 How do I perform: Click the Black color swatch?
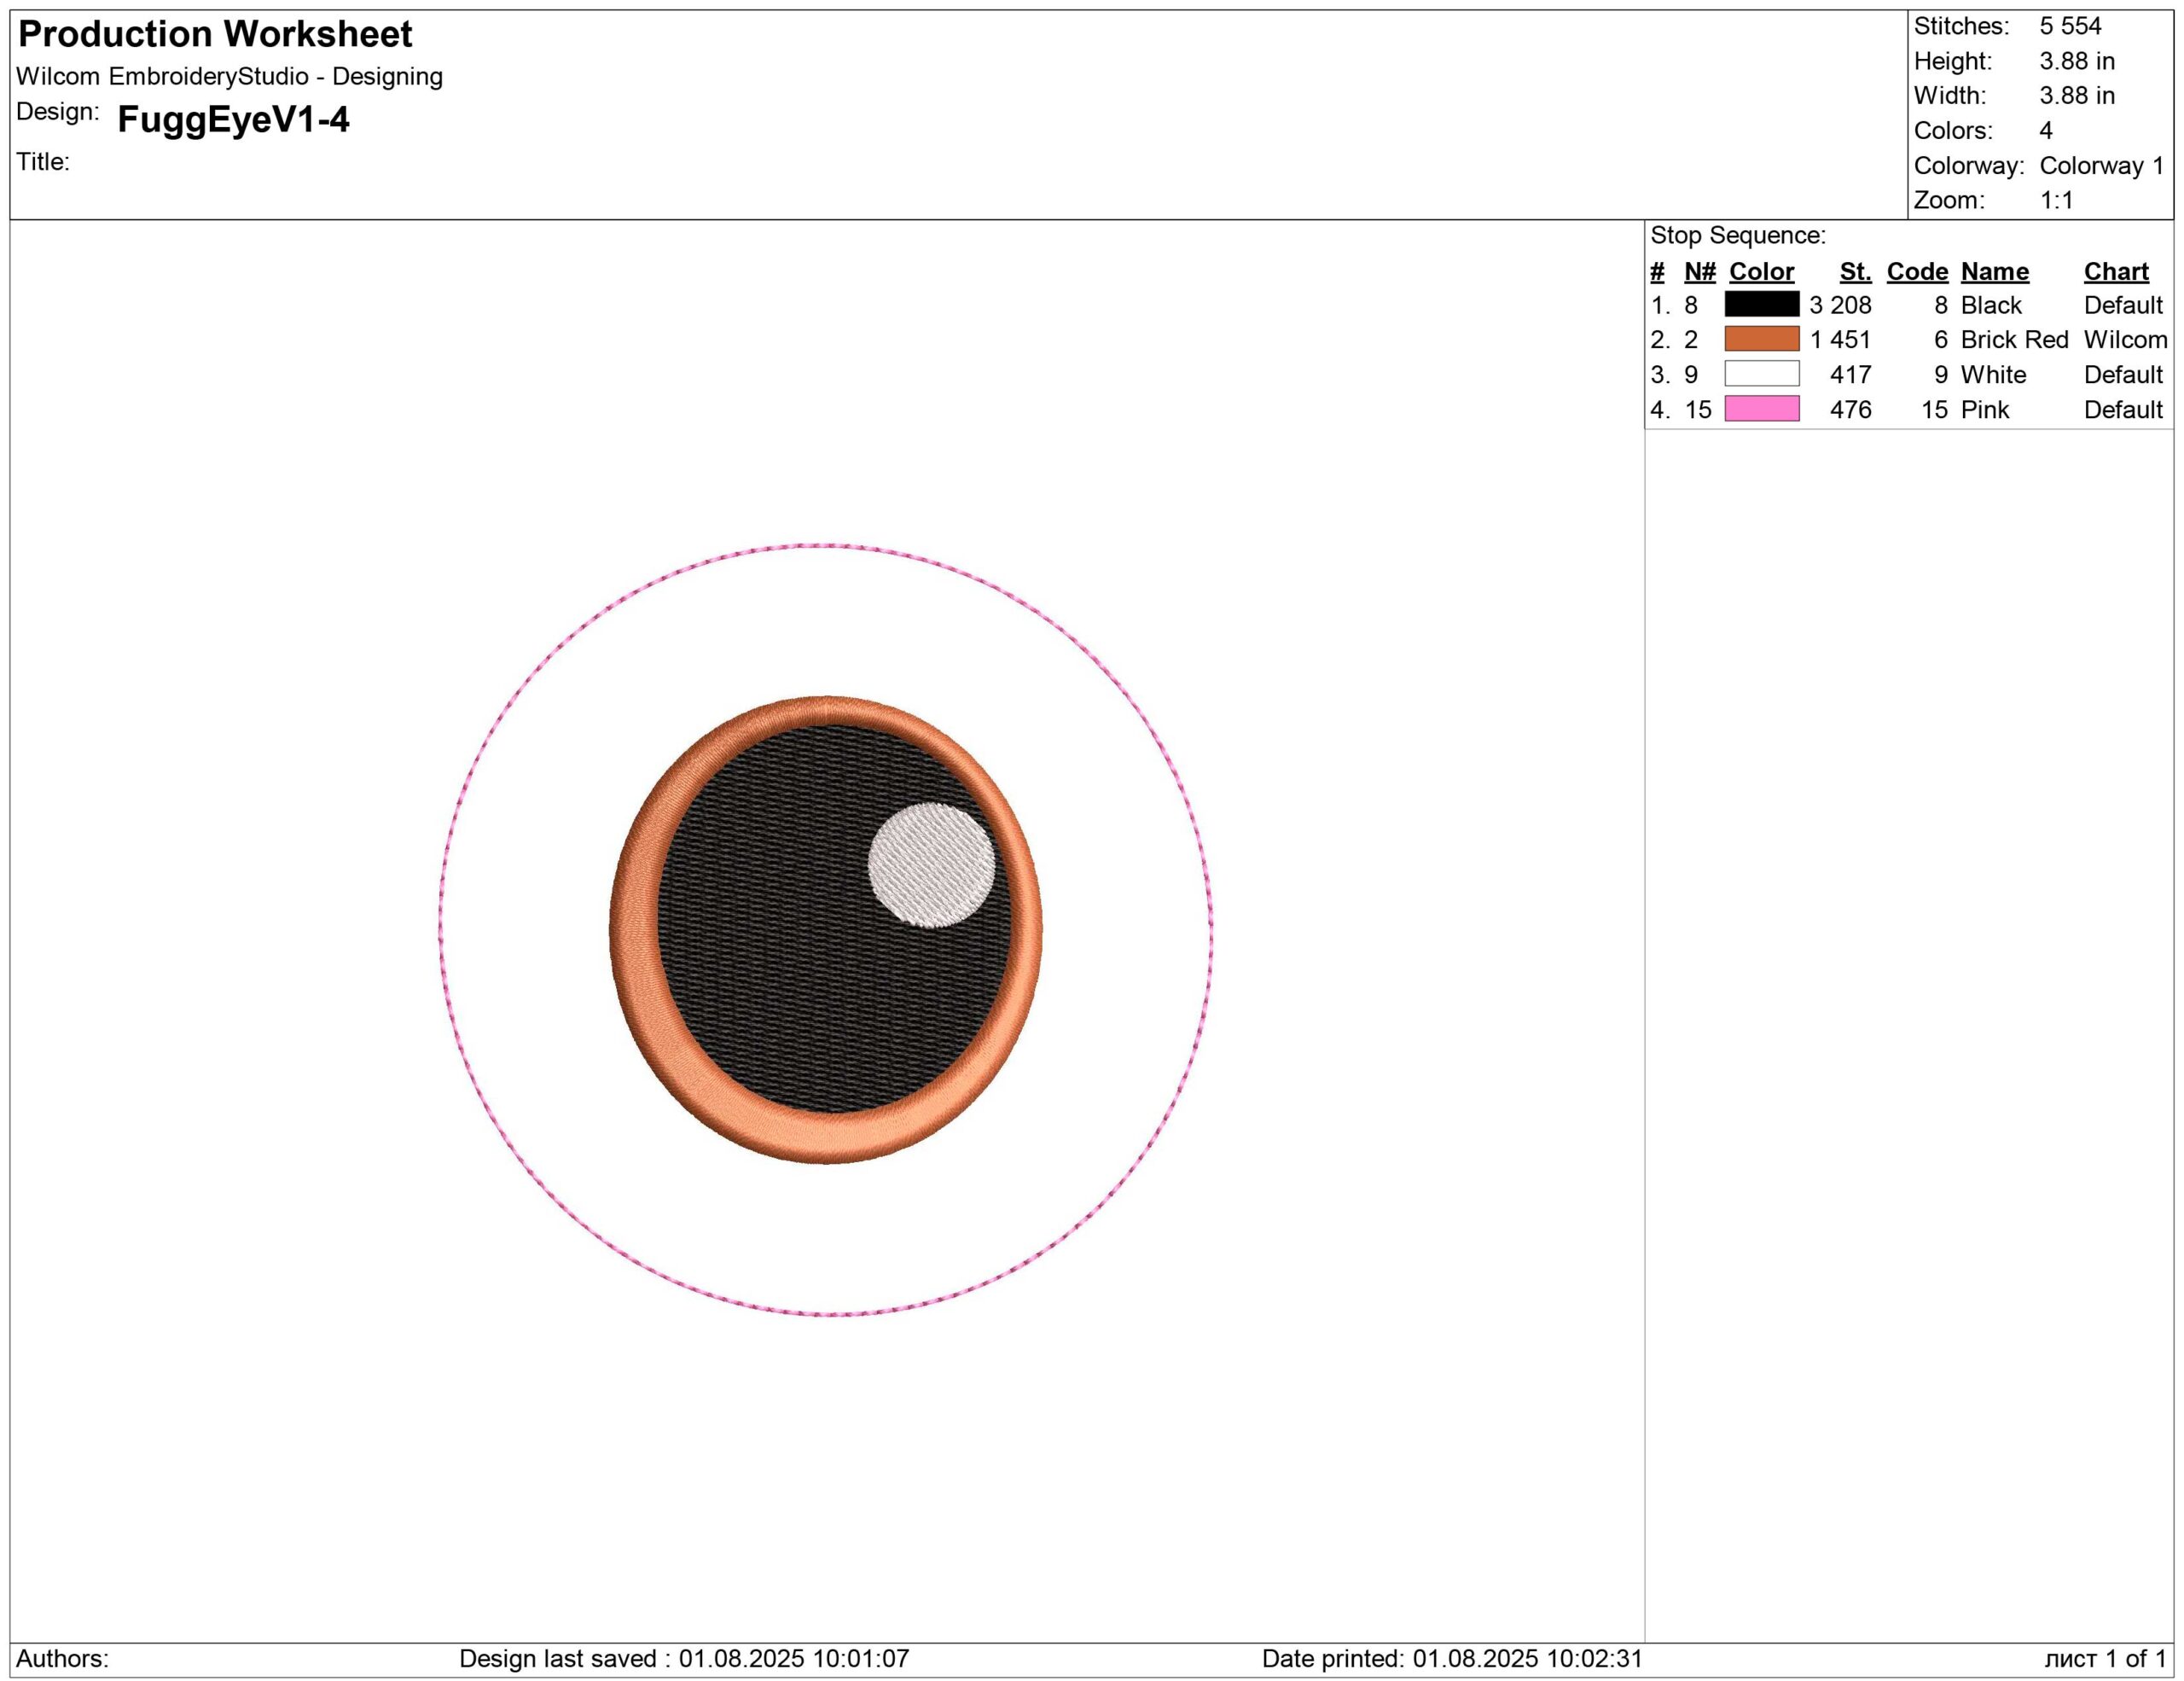pos(1761,304)
